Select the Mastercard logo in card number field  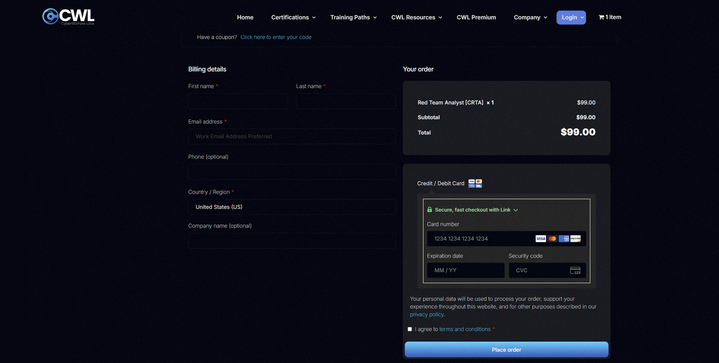point(552,238)
